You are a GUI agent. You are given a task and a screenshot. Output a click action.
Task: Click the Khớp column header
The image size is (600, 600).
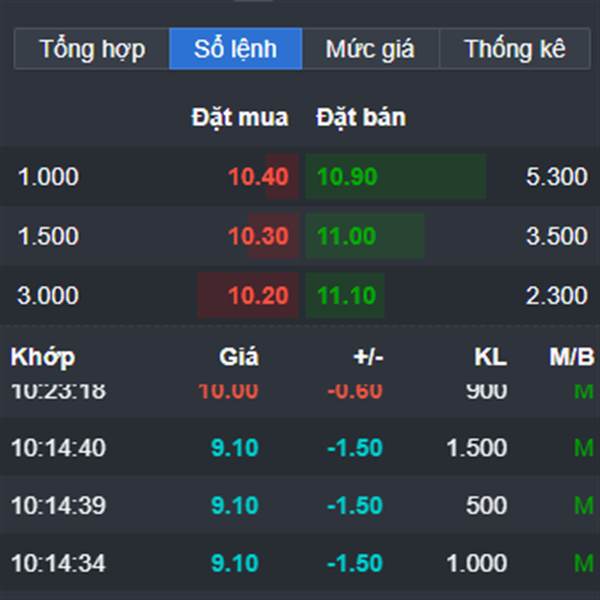pyautogui.click(x=42, y=357)
